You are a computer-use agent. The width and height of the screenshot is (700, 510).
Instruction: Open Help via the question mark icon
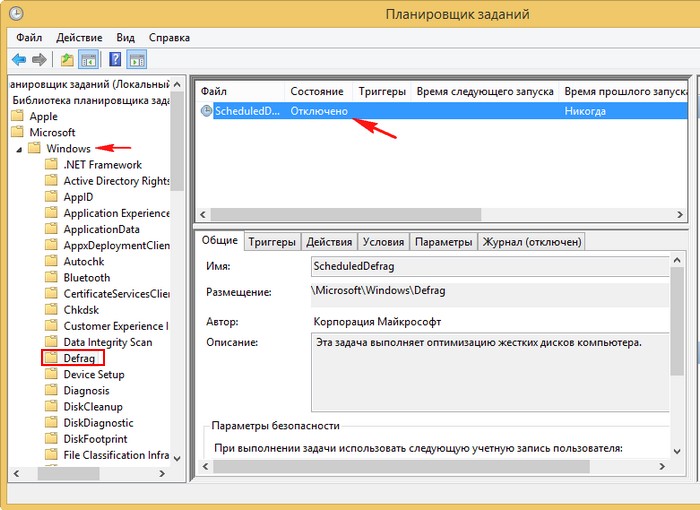coord(115,60)
